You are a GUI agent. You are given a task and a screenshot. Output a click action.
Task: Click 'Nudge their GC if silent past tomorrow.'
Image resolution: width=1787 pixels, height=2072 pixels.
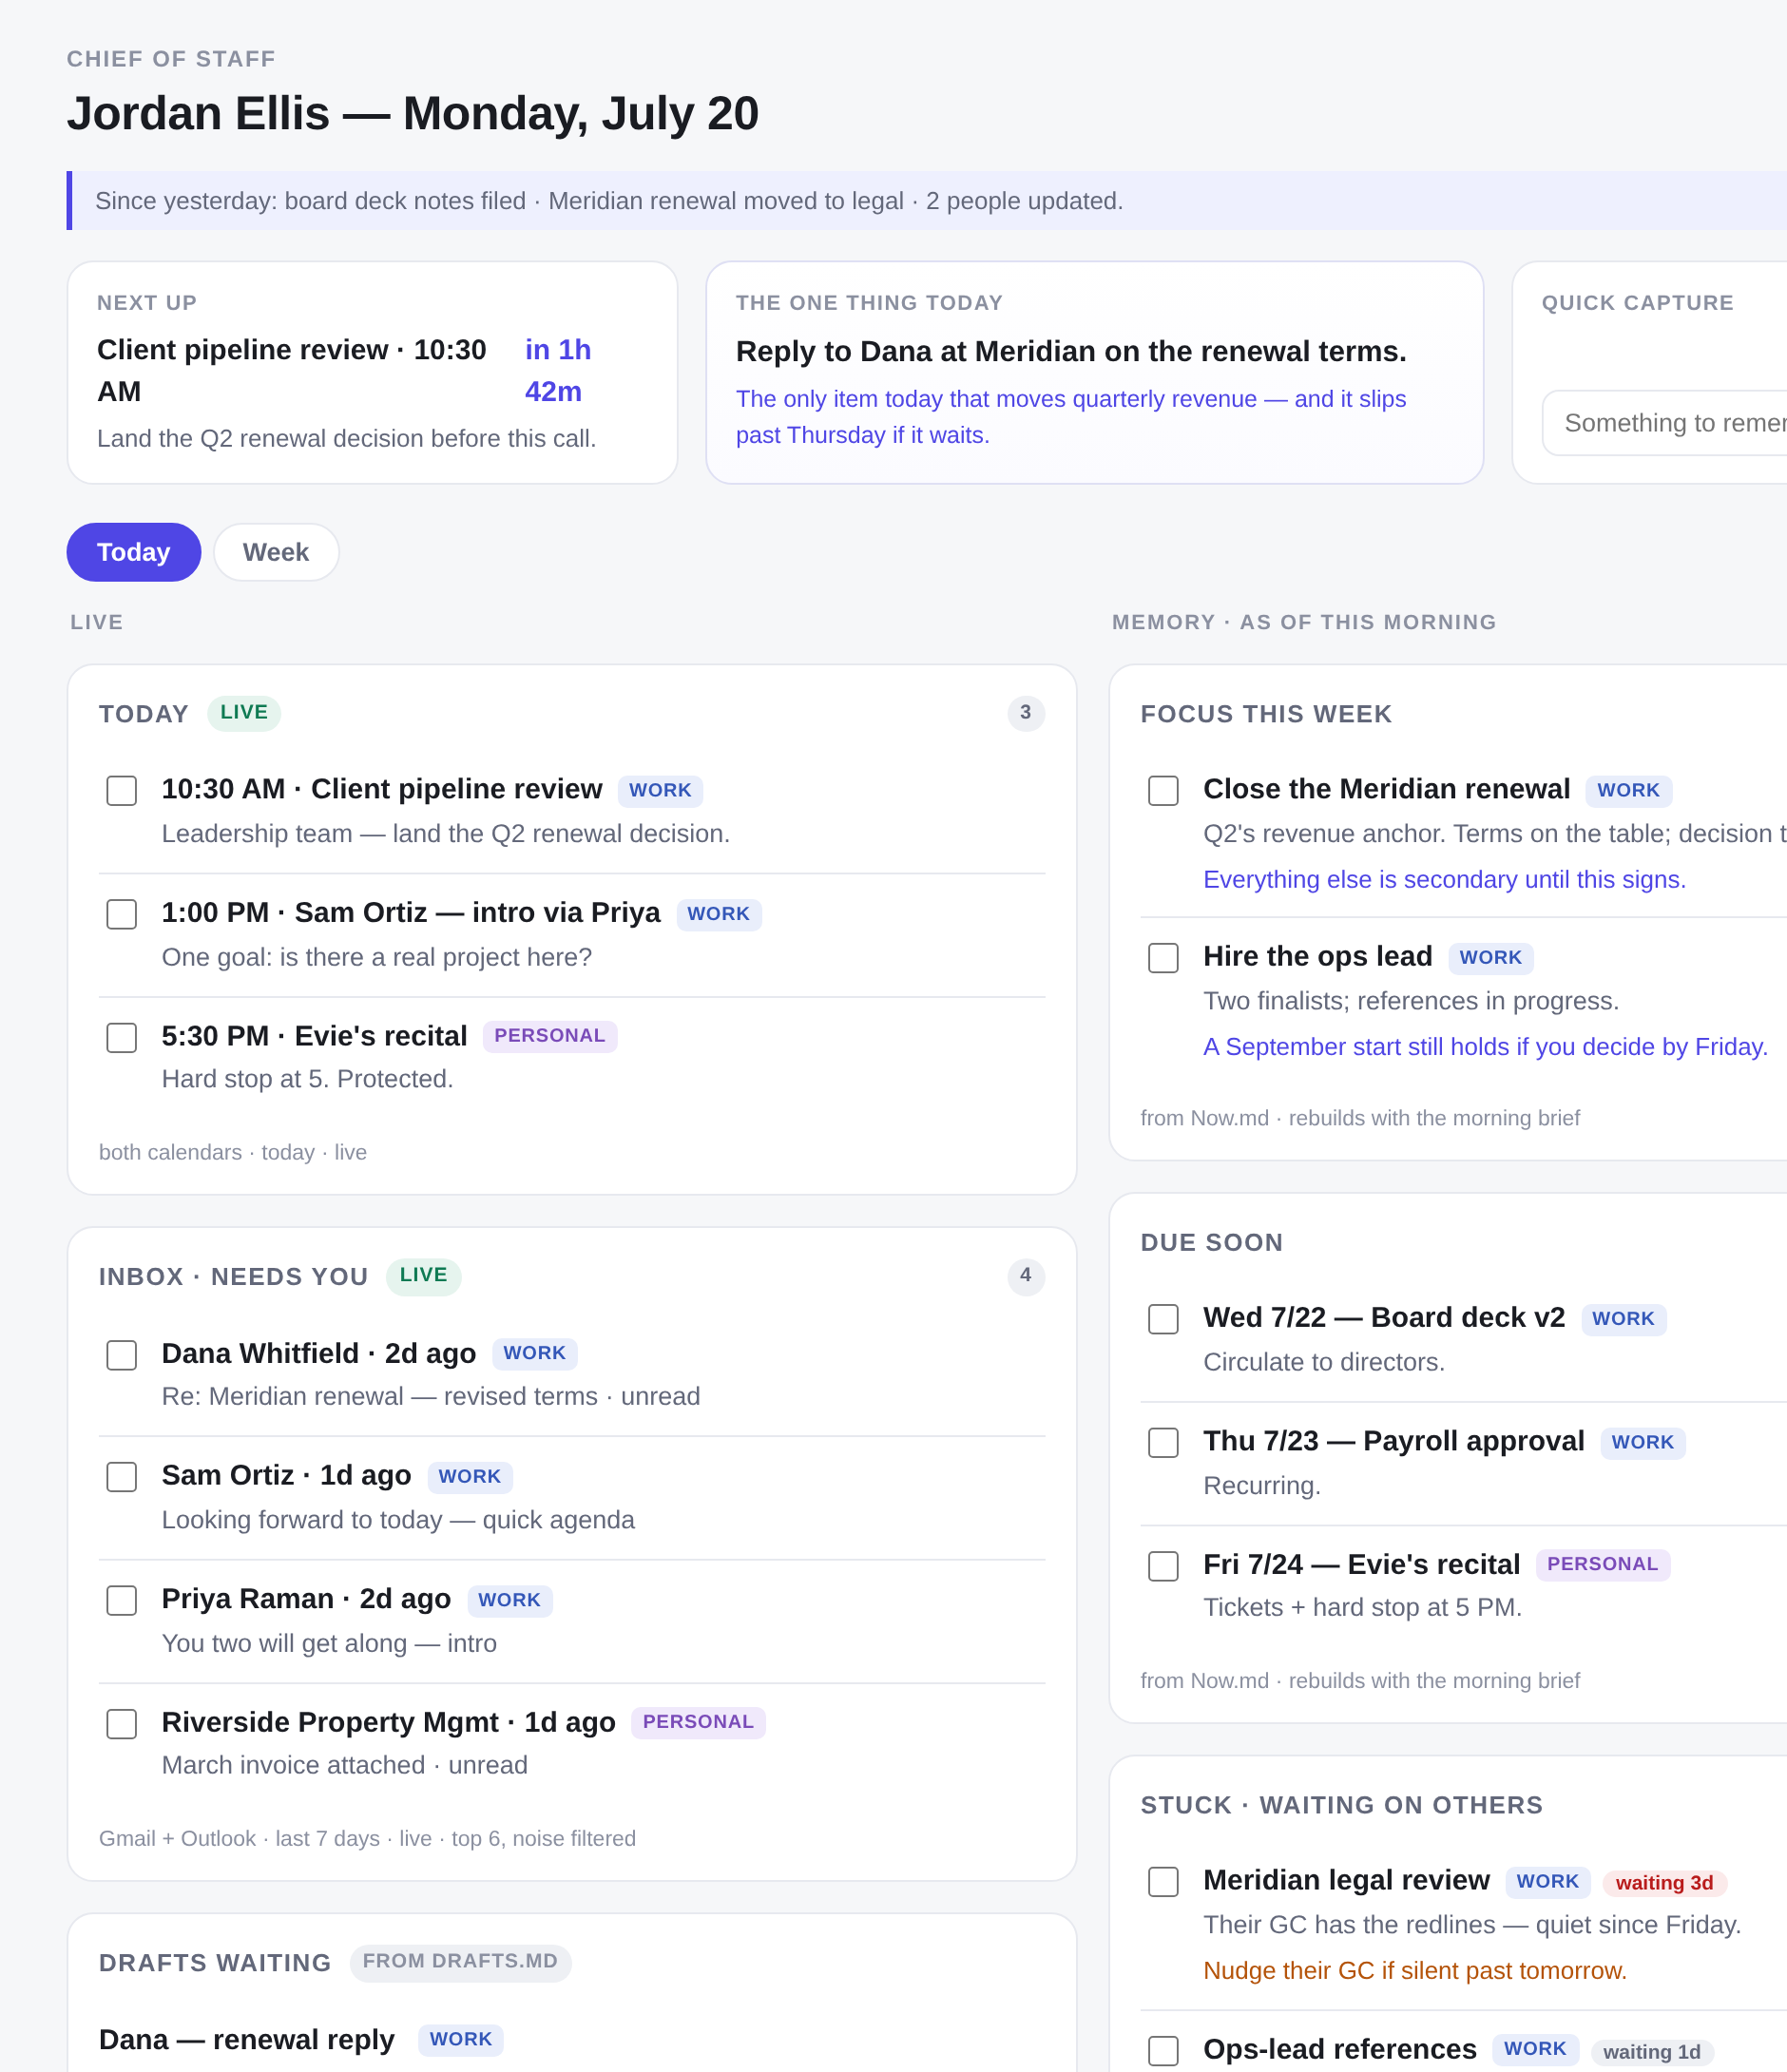coord(1414,1971)
